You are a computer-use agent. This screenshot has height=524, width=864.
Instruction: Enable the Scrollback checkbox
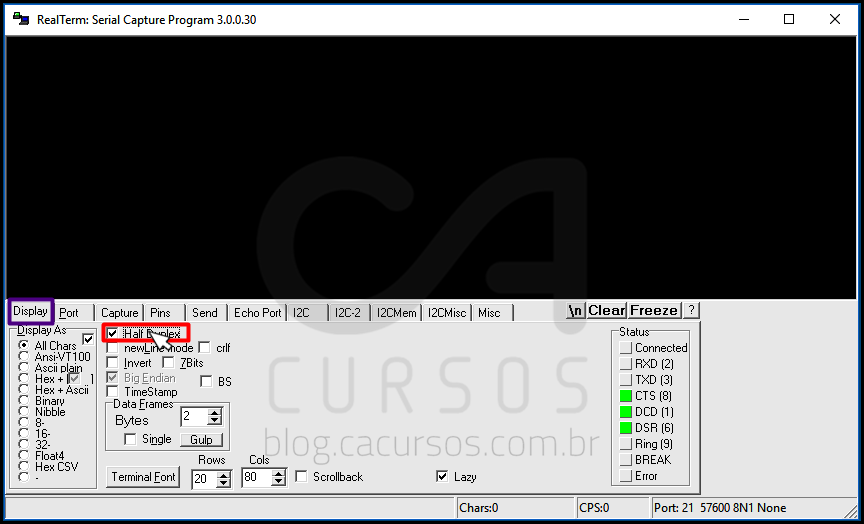[301, 476]
